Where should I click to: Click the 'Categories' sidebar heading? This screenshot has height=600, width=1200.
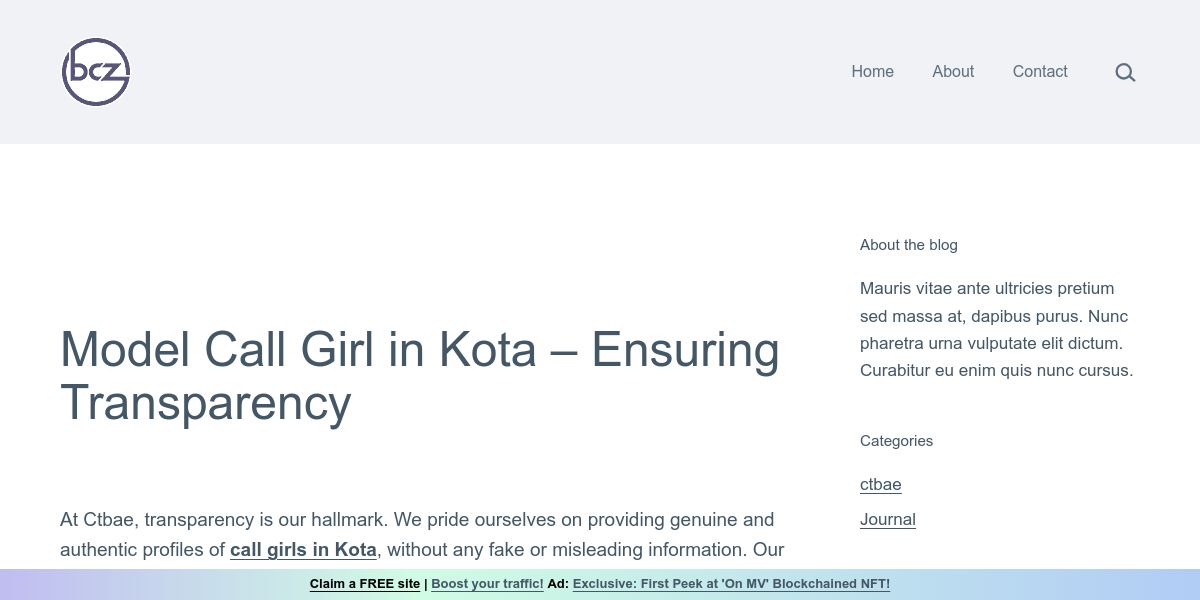pos(896,441)
